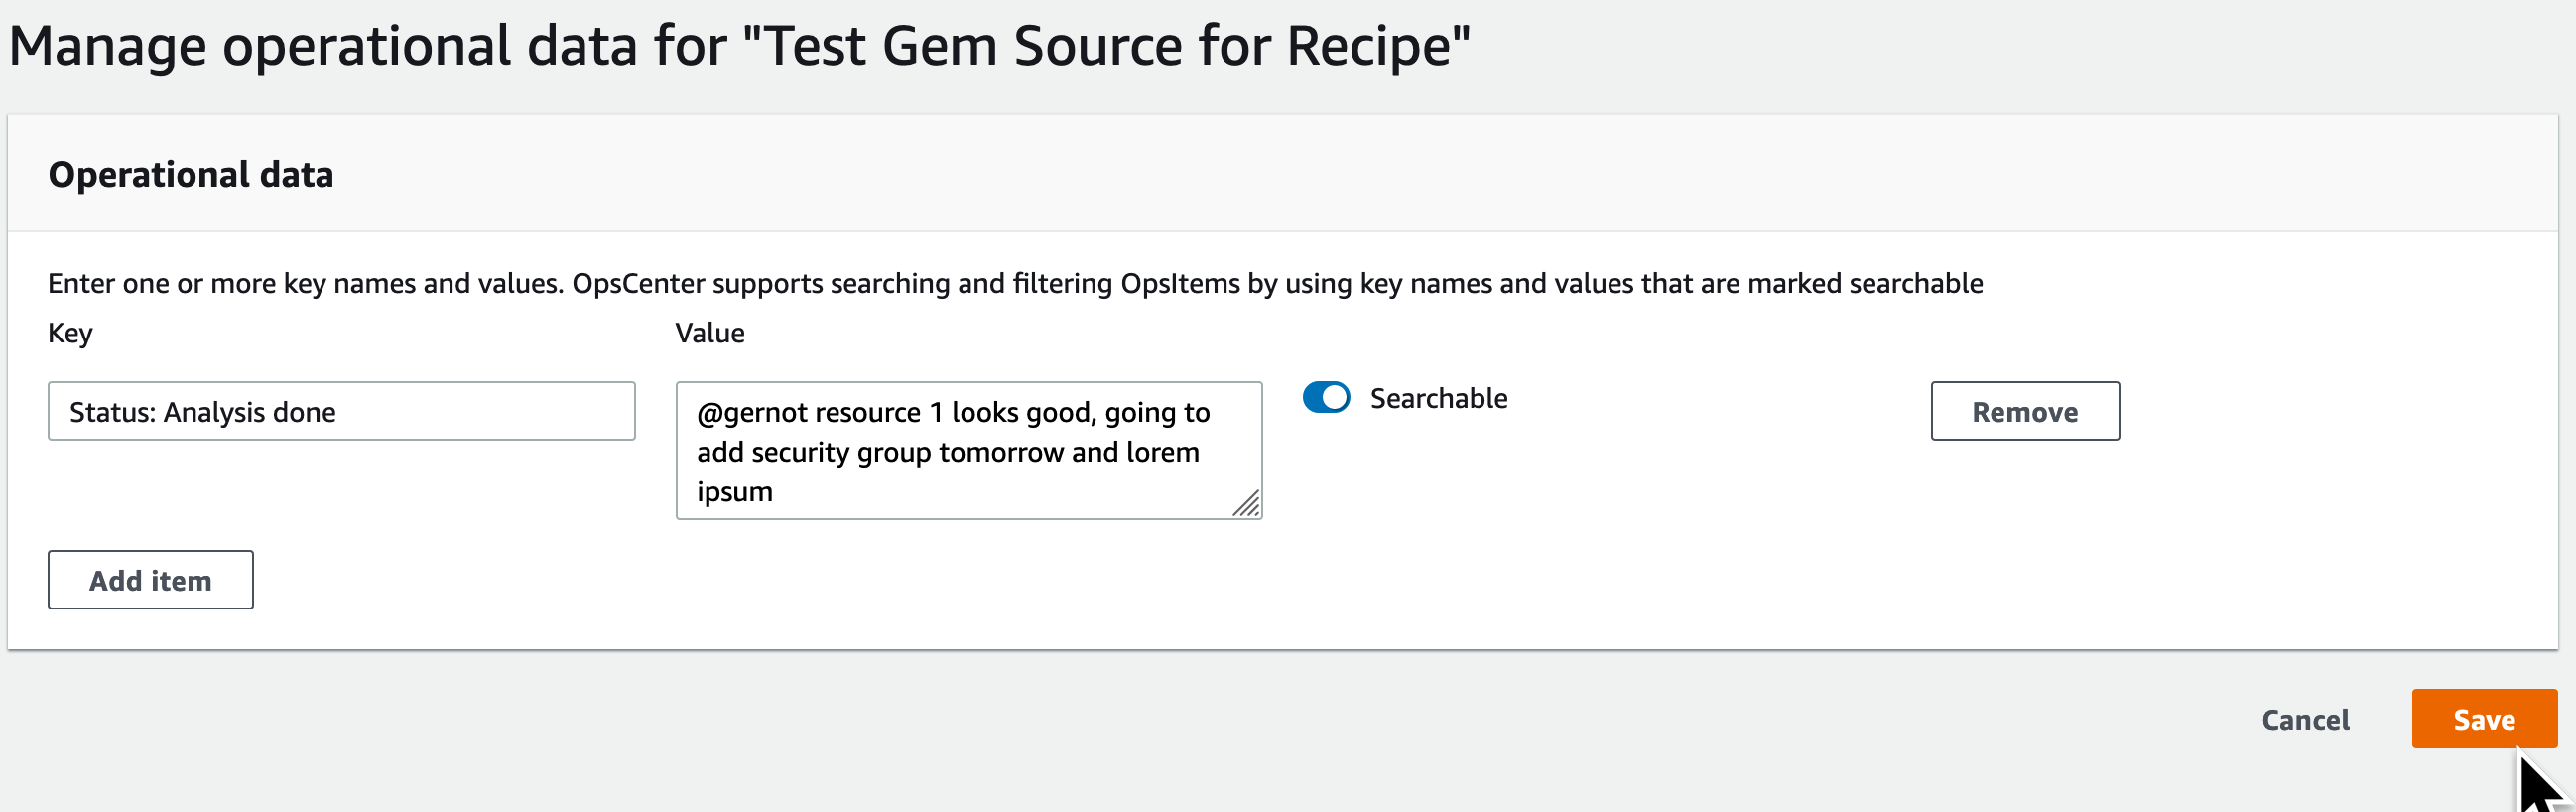Focus the Key field containing Status: Analysis done
2576x812 pixels.
341,411
